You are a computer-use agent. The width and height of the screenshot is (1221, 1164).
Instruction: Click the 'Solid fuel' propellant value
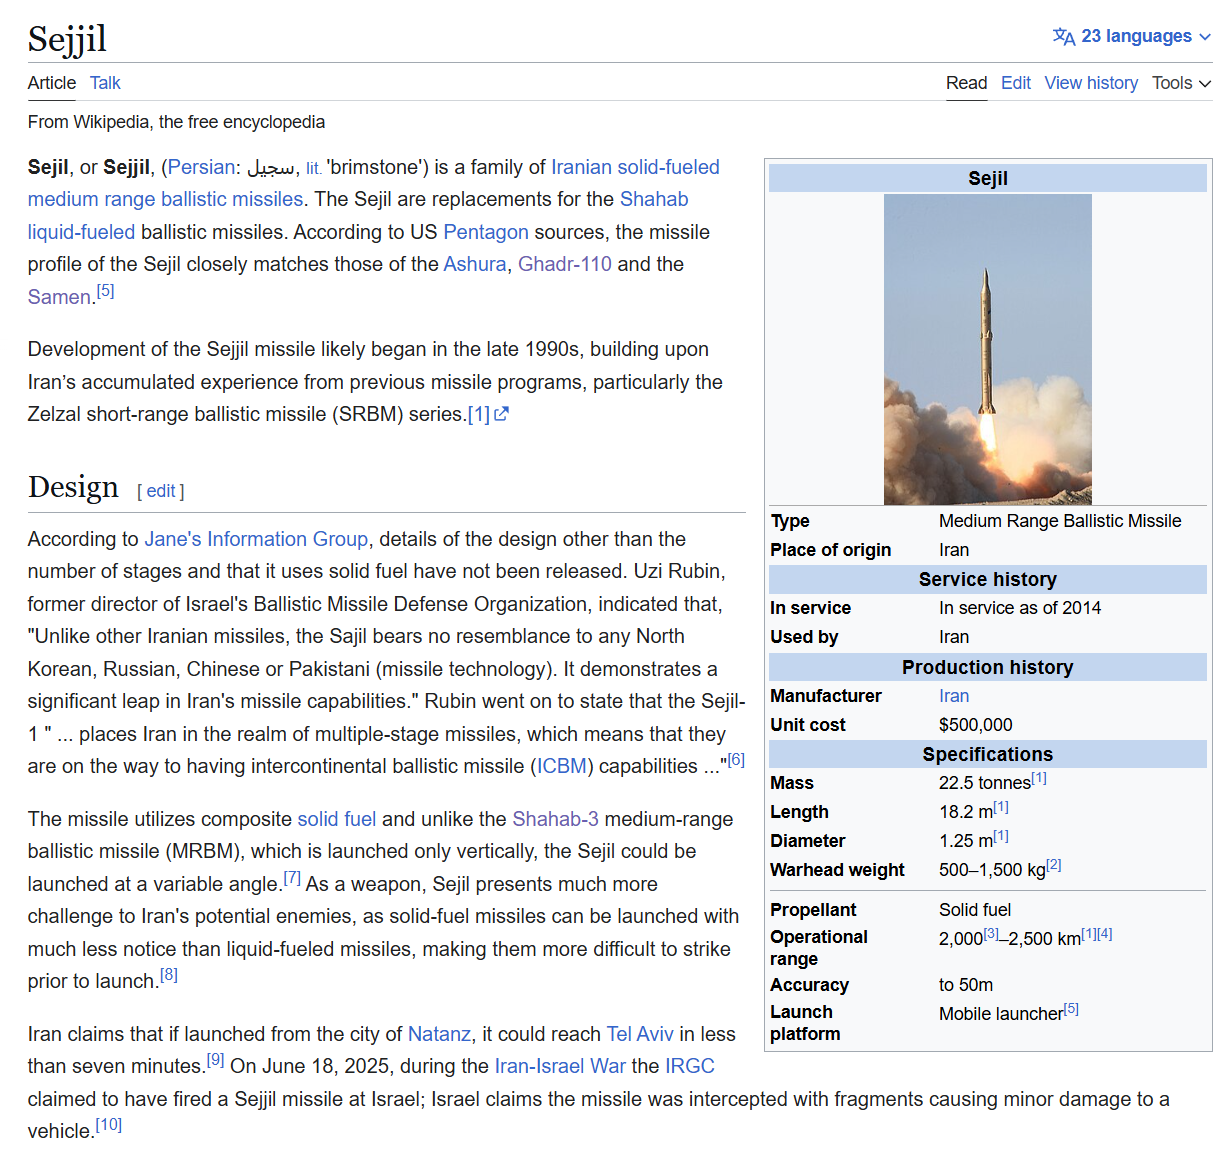[975, 910]
